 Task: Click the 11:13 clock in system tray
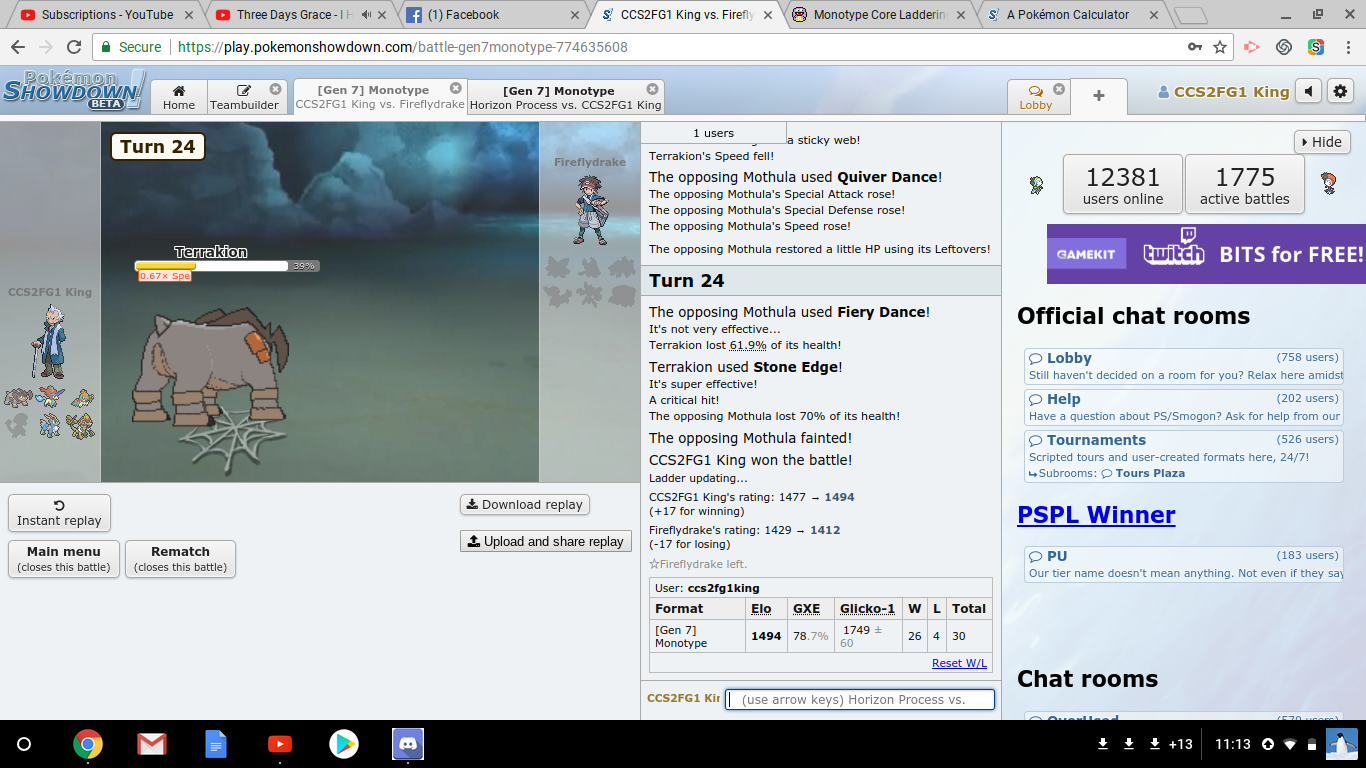pos(1233,744)
